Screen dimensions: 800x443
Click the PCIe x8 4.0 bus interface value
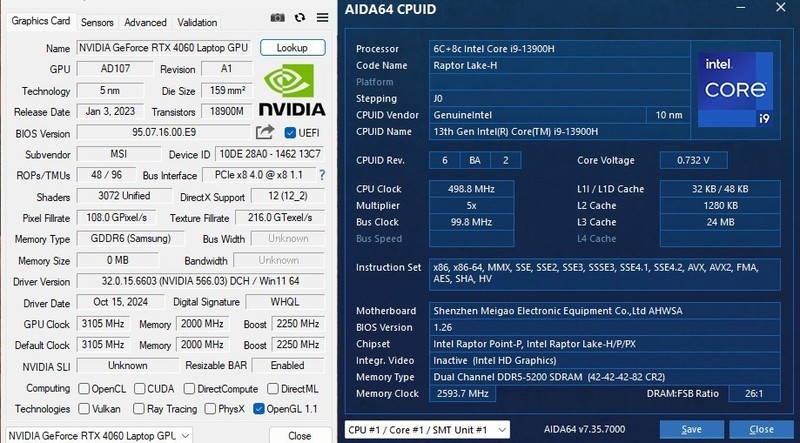coord(259,175)
